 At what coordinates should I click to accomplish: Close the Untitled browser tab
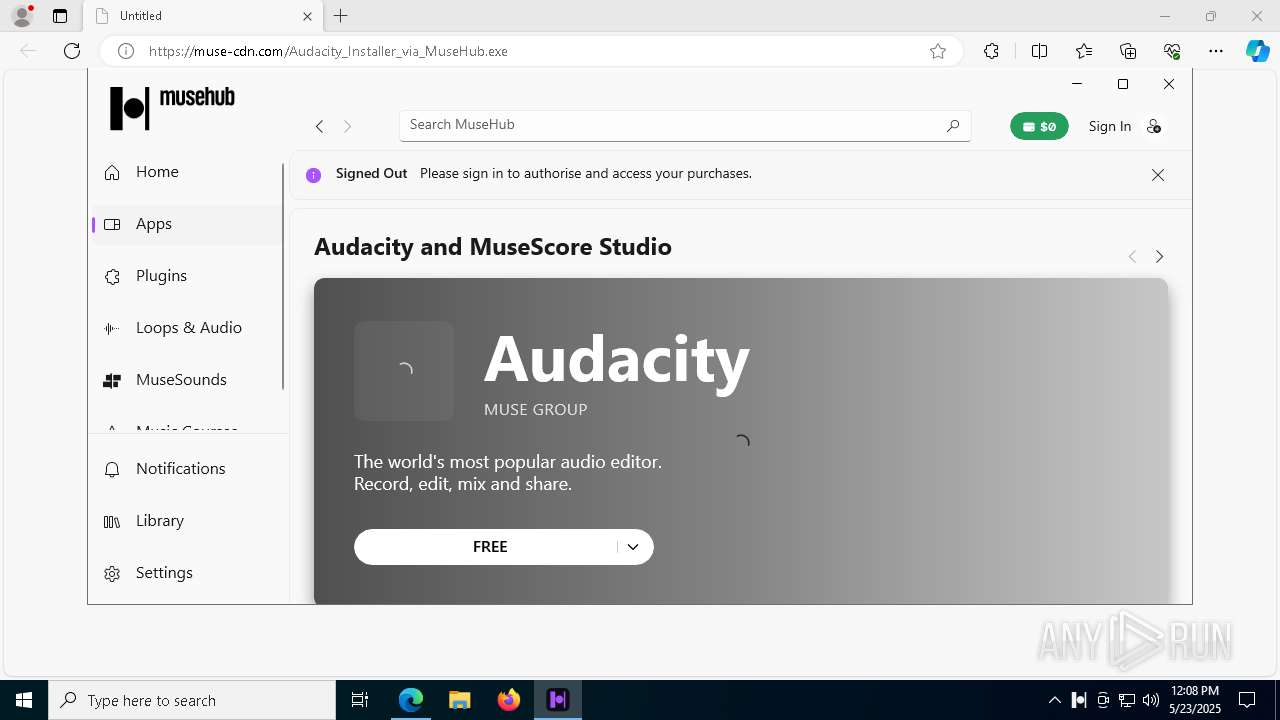(308, 16)
